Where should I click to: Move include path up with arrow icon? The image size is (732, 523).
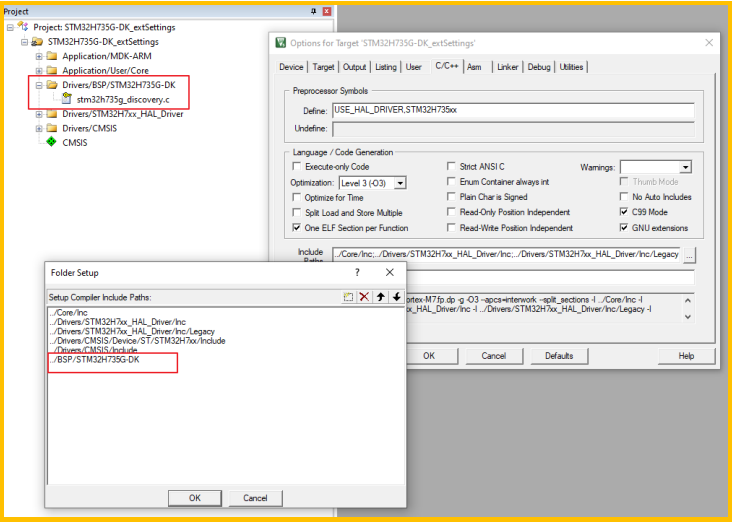380,297
